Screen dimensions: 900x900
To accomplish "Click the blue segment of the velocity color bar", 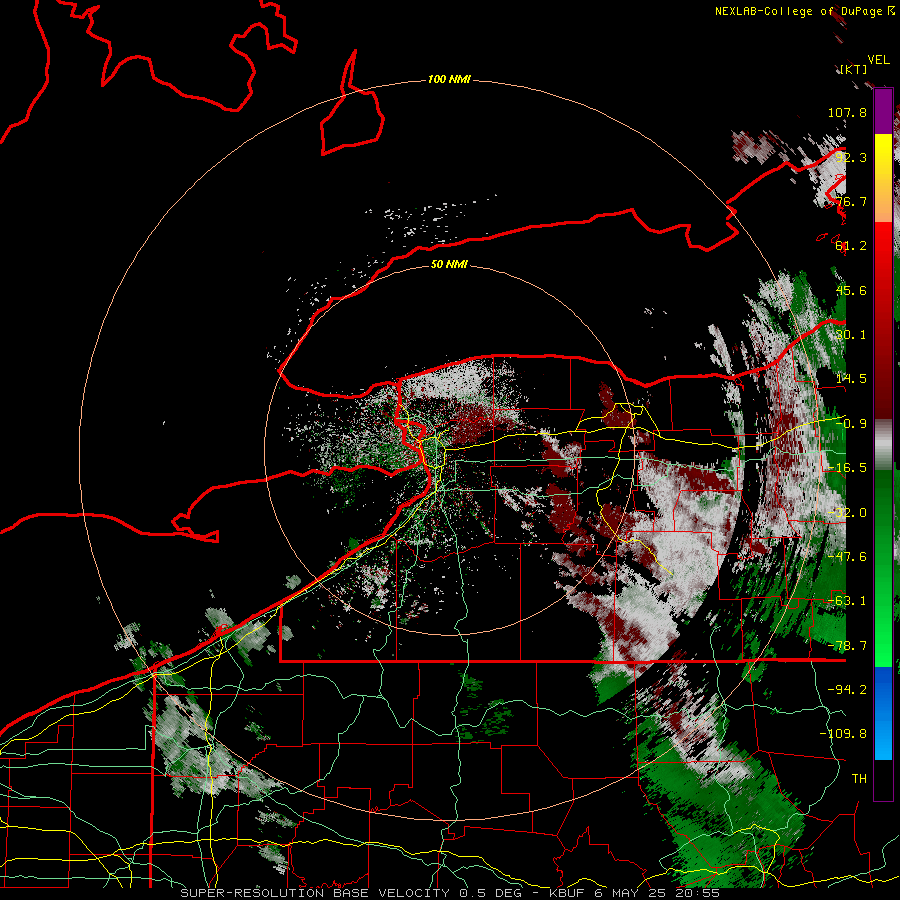I will click(883, 713).
